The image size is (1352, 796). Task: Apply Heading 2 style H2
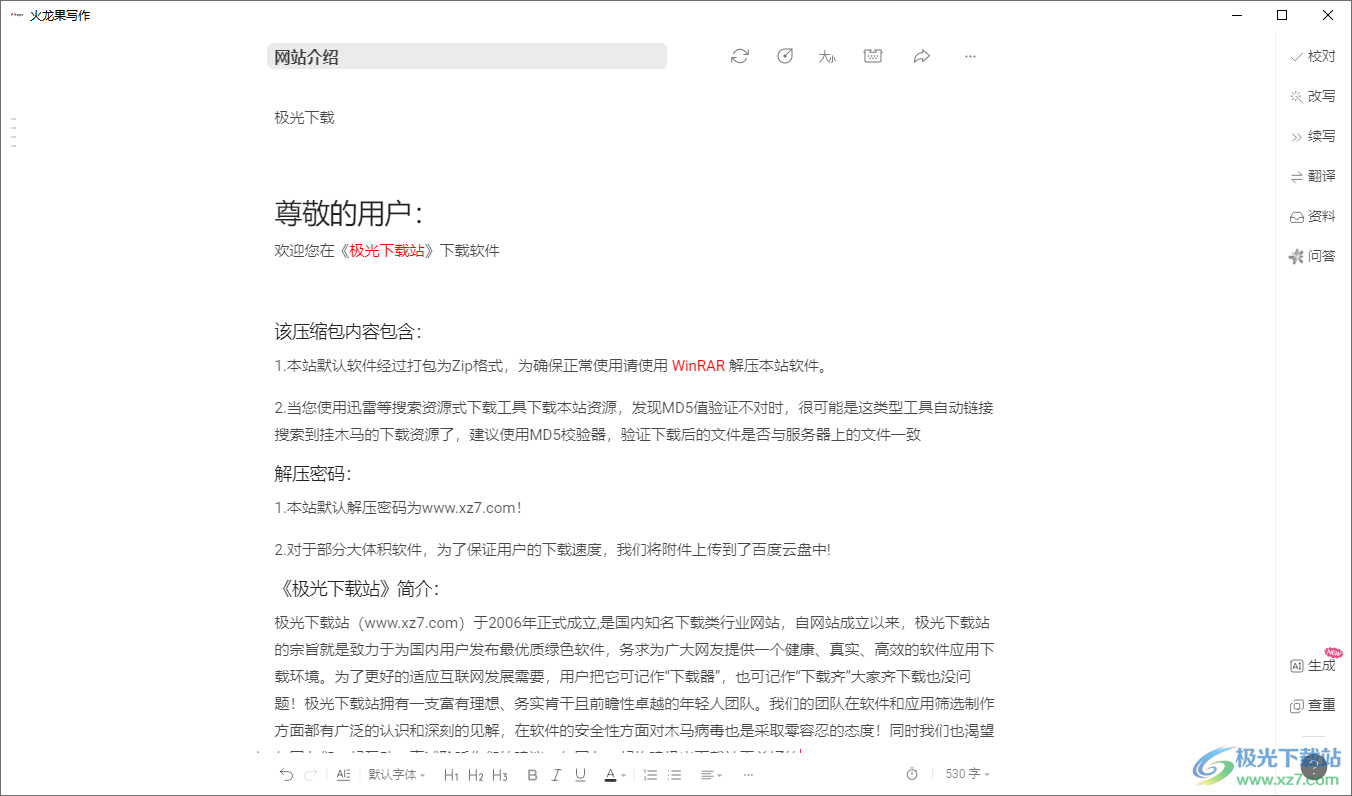[x=476, y=775]
